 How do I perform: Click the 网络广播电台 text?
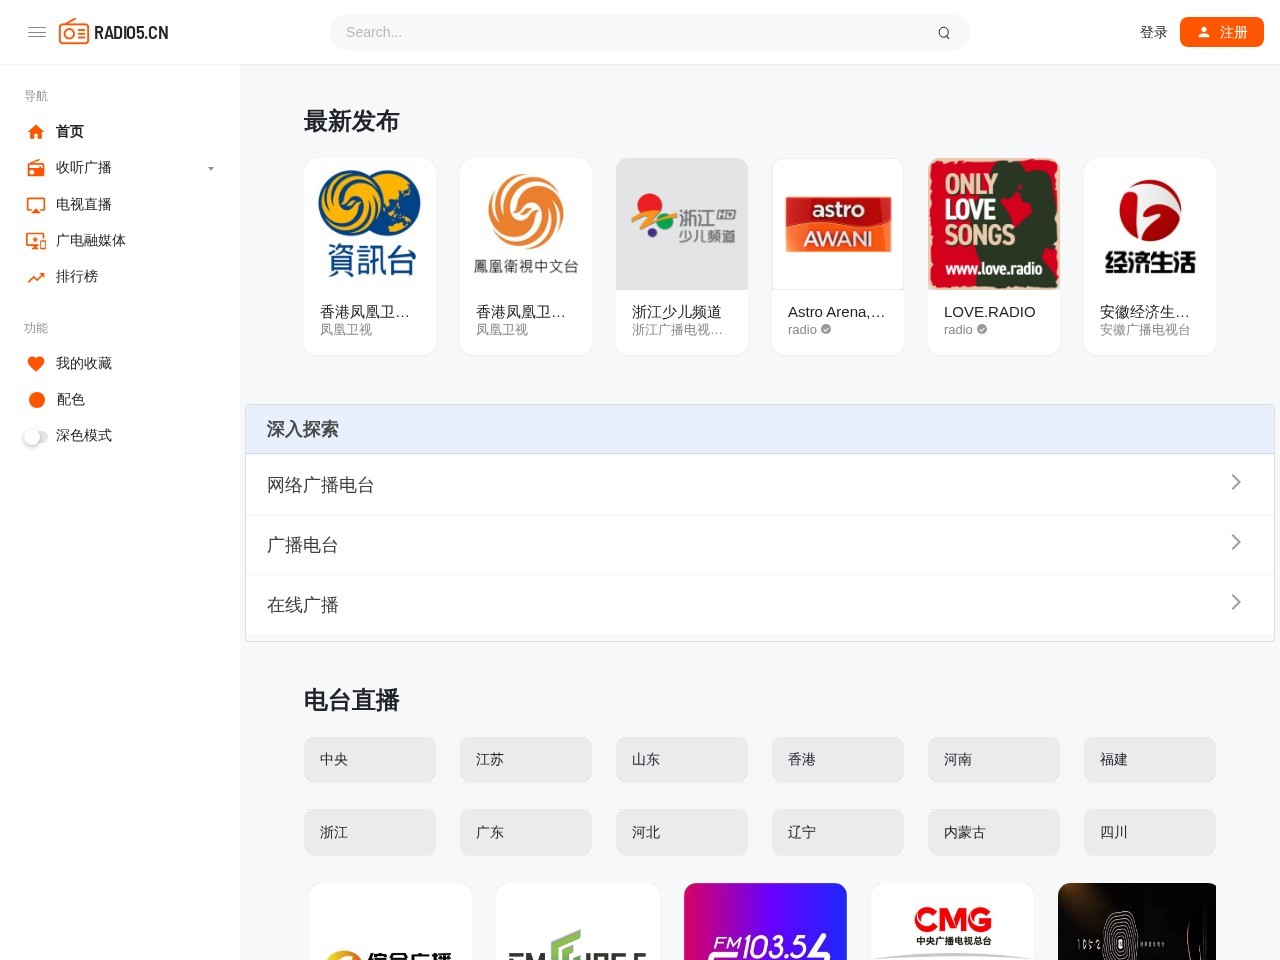pyautogui.click(x=320, y=485)
